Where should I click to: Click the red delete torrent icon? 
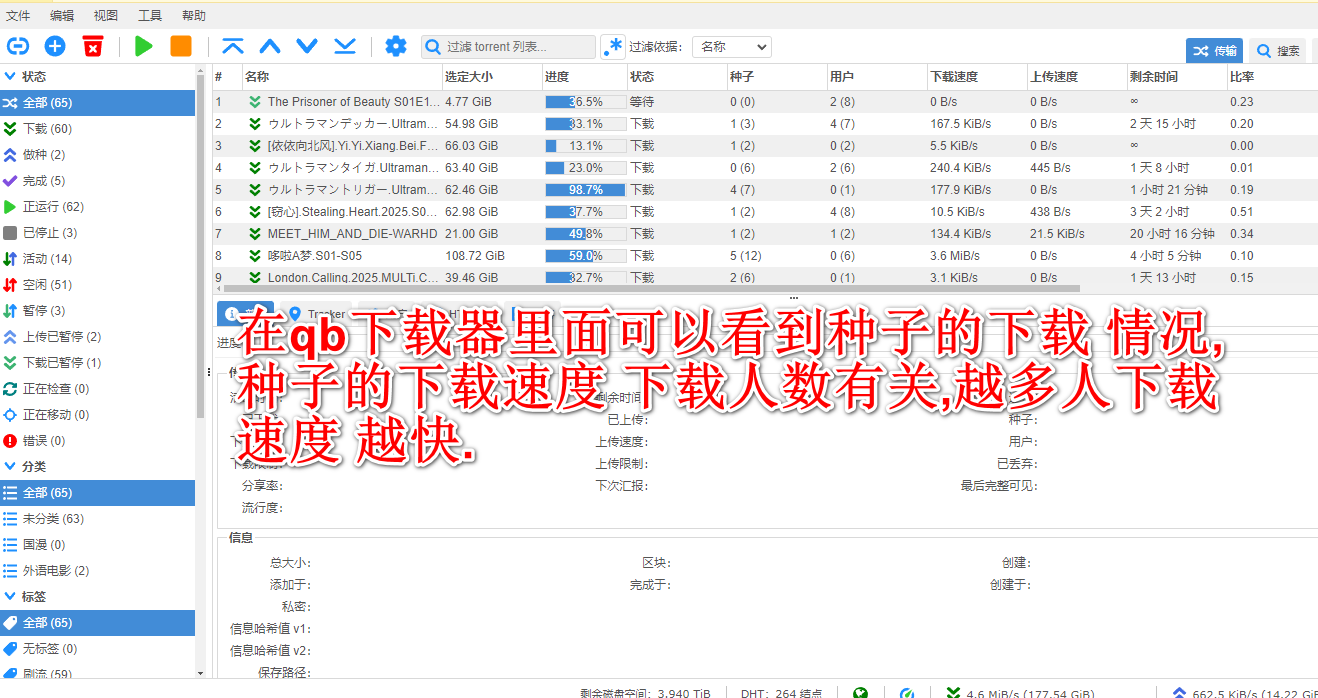point(93,46)
